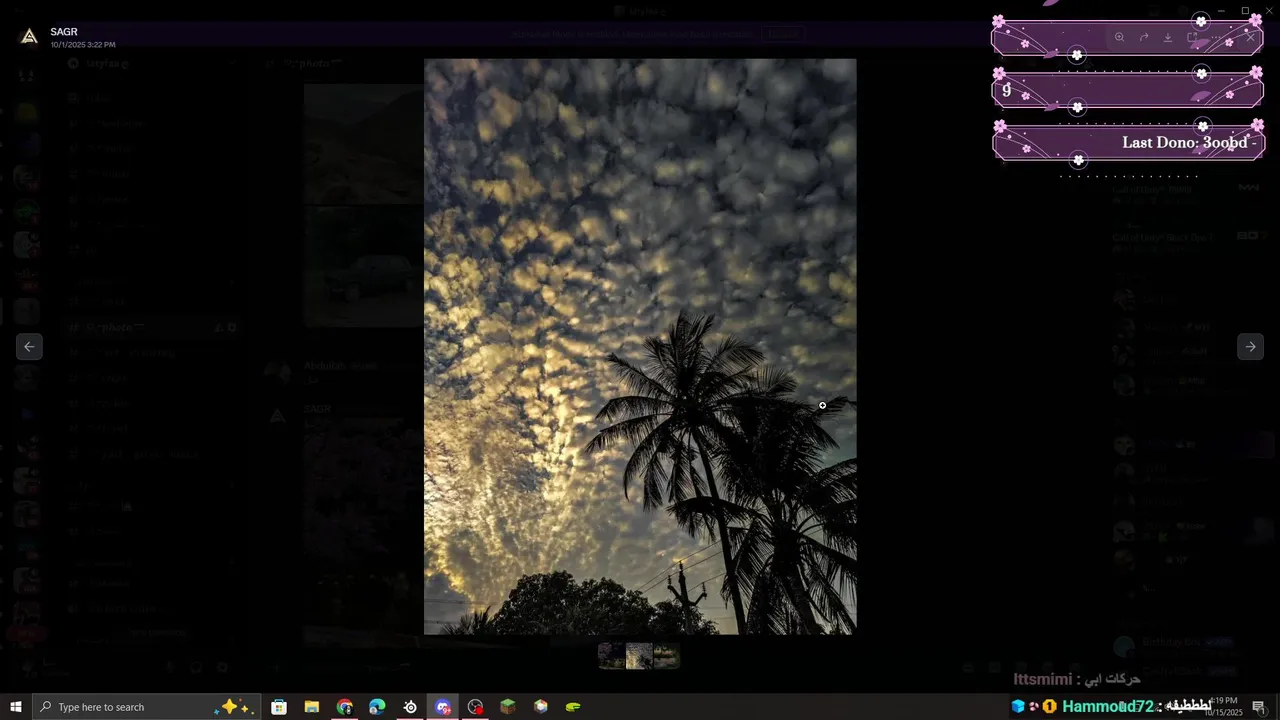Open the Windows notification center icon
This screenshot has height=720, width=1280.
click(x=1258, y=707)
